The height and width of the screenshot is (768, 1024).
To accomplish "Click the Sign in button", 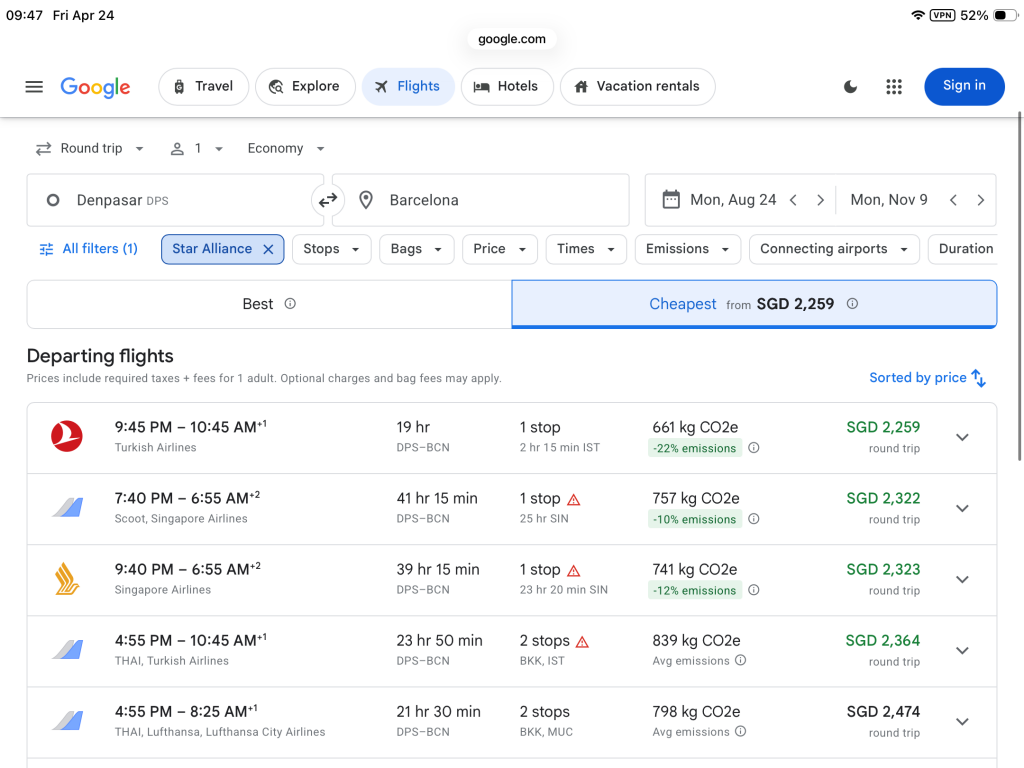I will coord(964,86).
